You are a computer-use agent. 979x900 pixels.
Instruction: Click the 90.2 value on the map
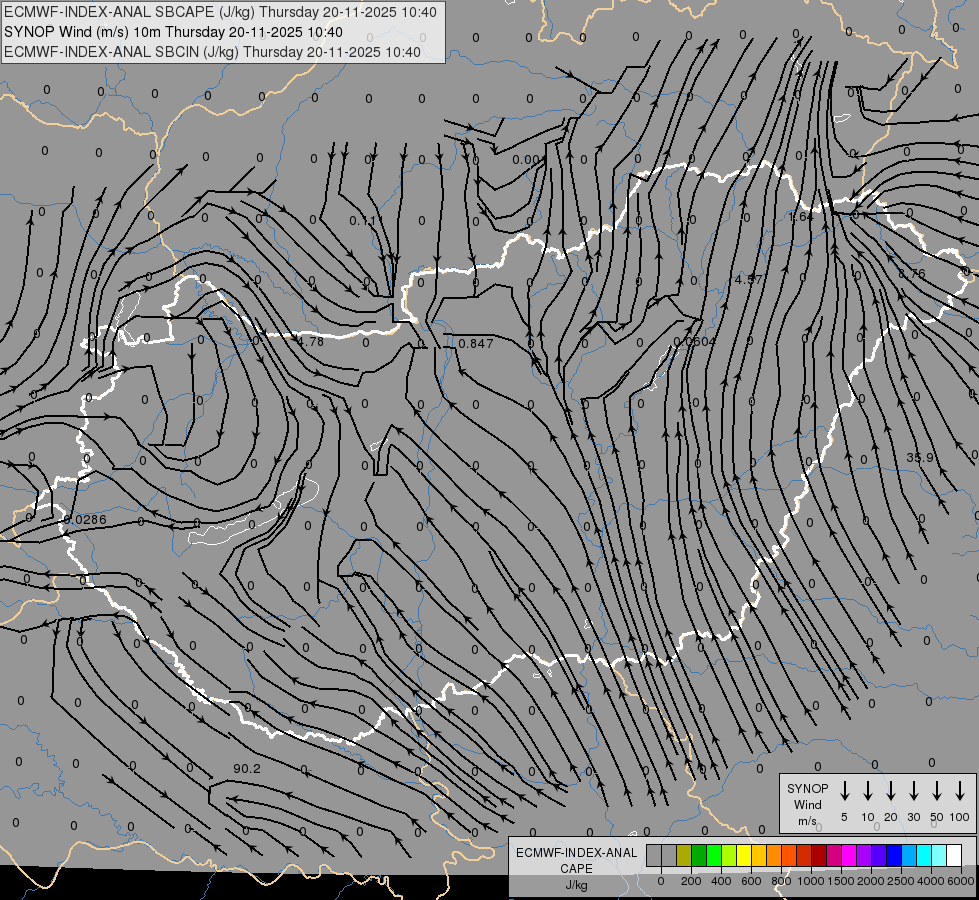point(247,769)
